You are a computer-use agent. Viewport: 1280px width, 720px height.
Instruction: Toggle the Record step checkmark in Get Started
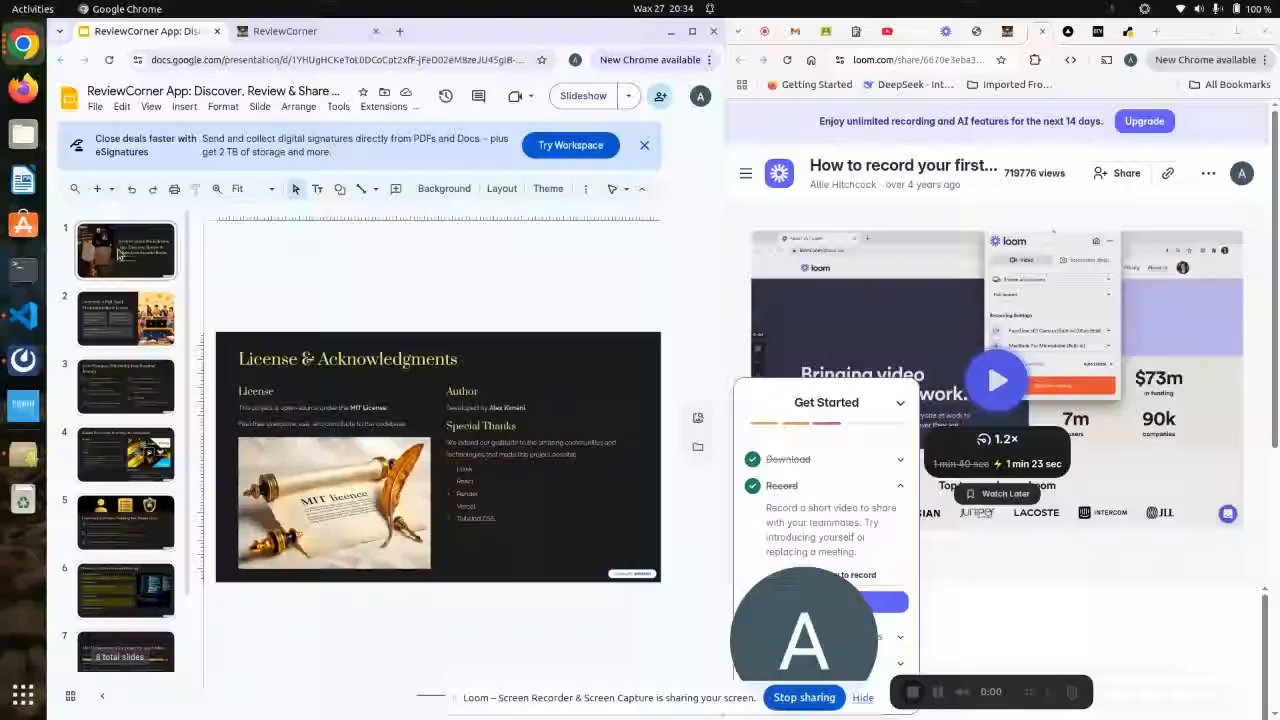click(x=752, y=486)
